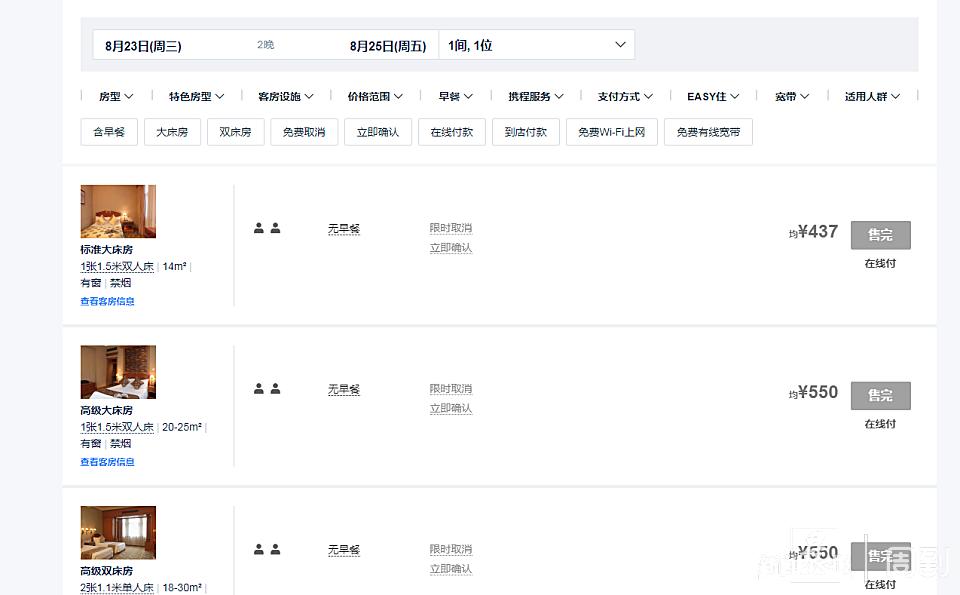Expand the 价格范围 filter menu
960x595 pixels.
pyautogui.click(x=374, y=96)
